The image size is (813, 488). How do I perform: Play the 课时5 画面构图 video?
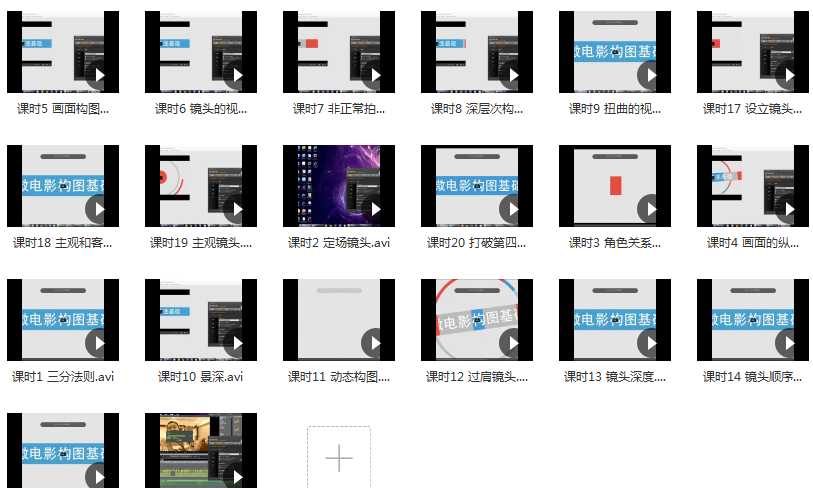pos(98,76)
